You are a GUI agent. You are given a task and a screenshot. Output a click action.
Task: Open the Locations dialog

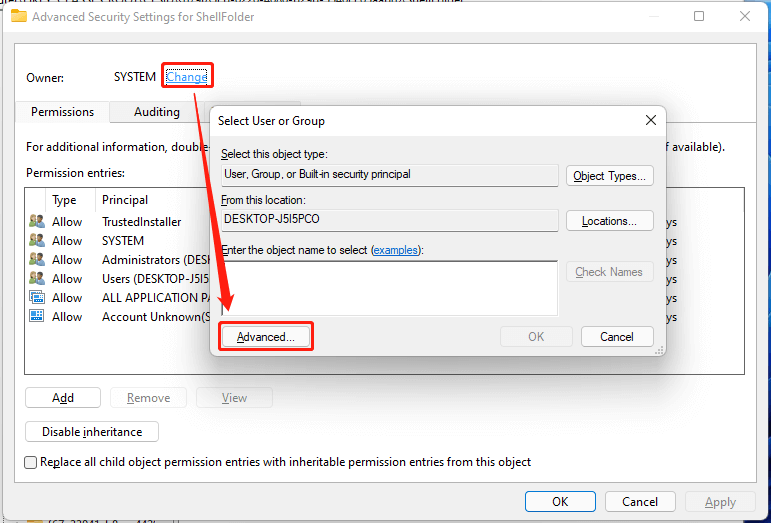[x=610, y=221]
